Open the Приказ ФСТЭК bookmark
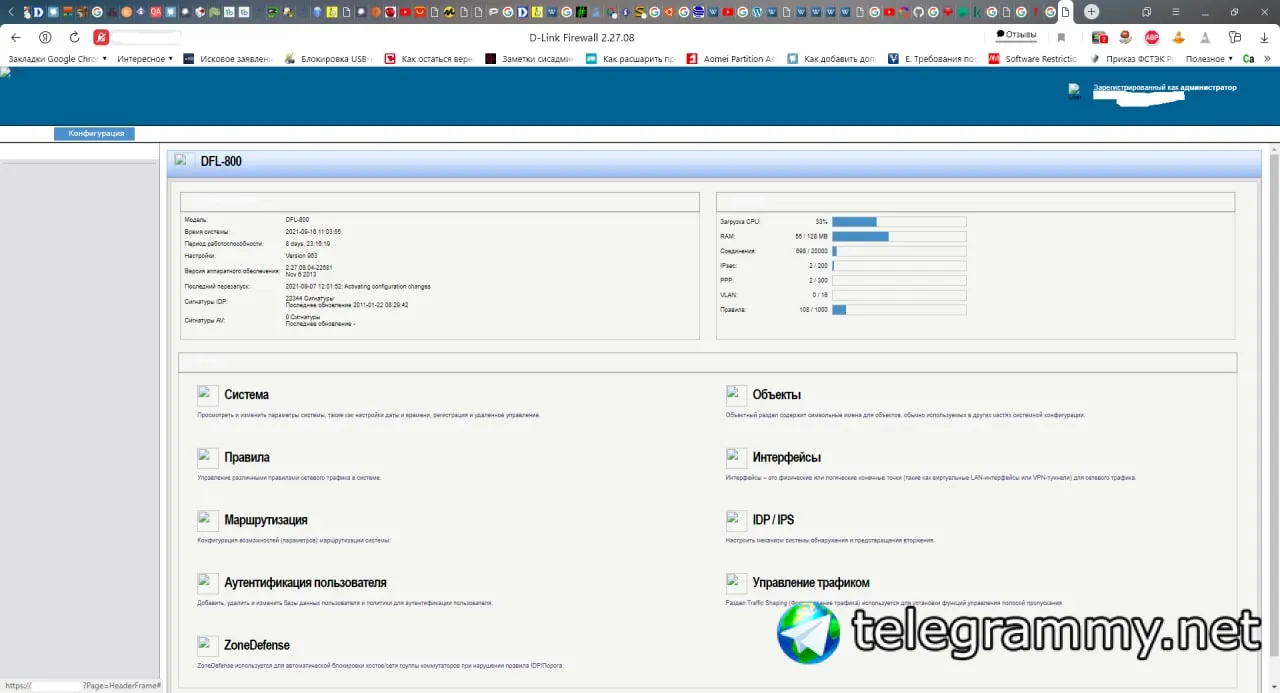 pyautogui.click(x=1133, y=59)
